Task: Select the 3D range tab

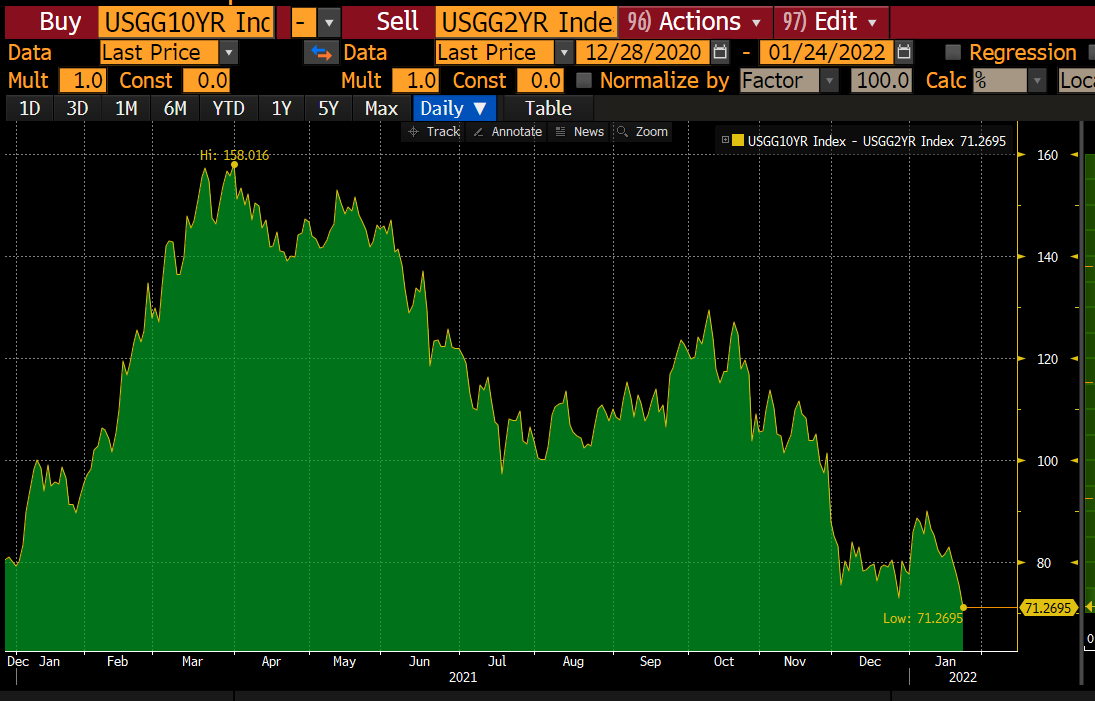Action: [77, 108]
